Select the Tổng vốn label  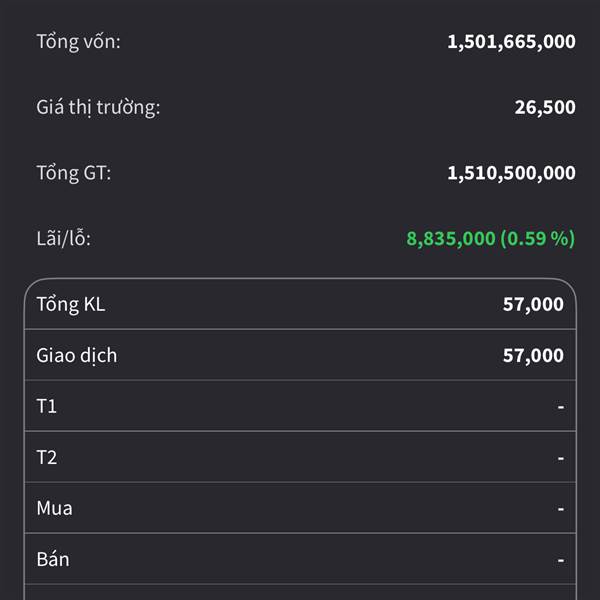pos(78,41)
